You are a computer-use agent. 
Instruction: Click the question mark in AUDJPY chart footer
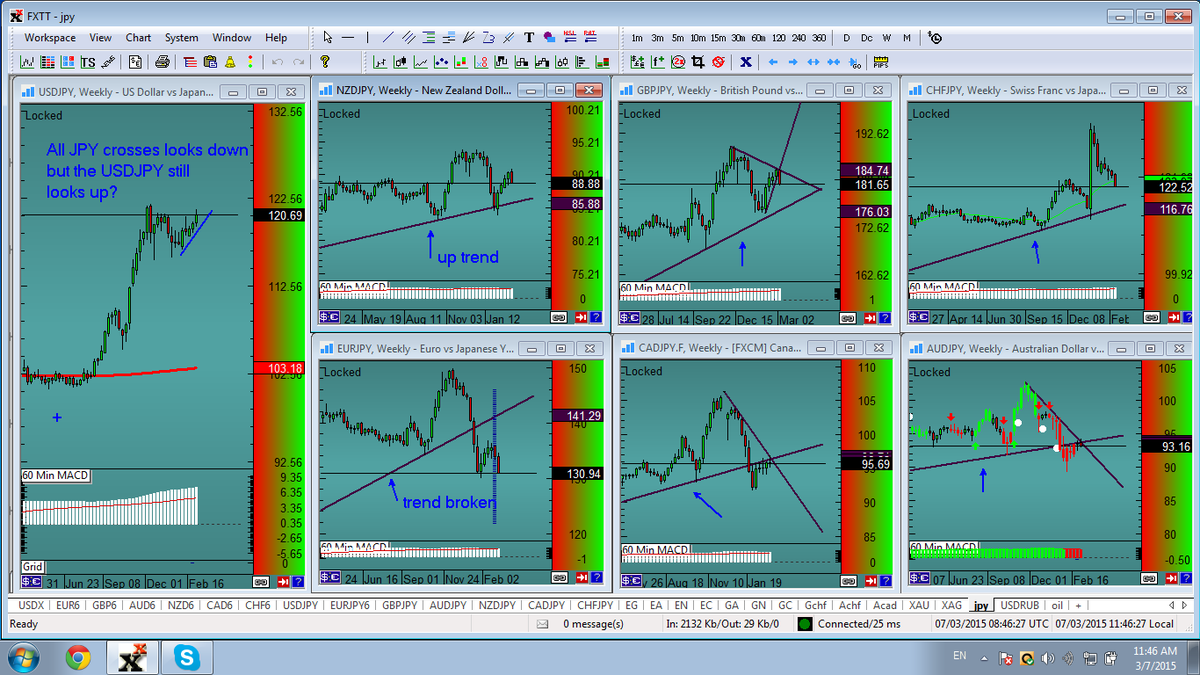(x=1186, y=578)
